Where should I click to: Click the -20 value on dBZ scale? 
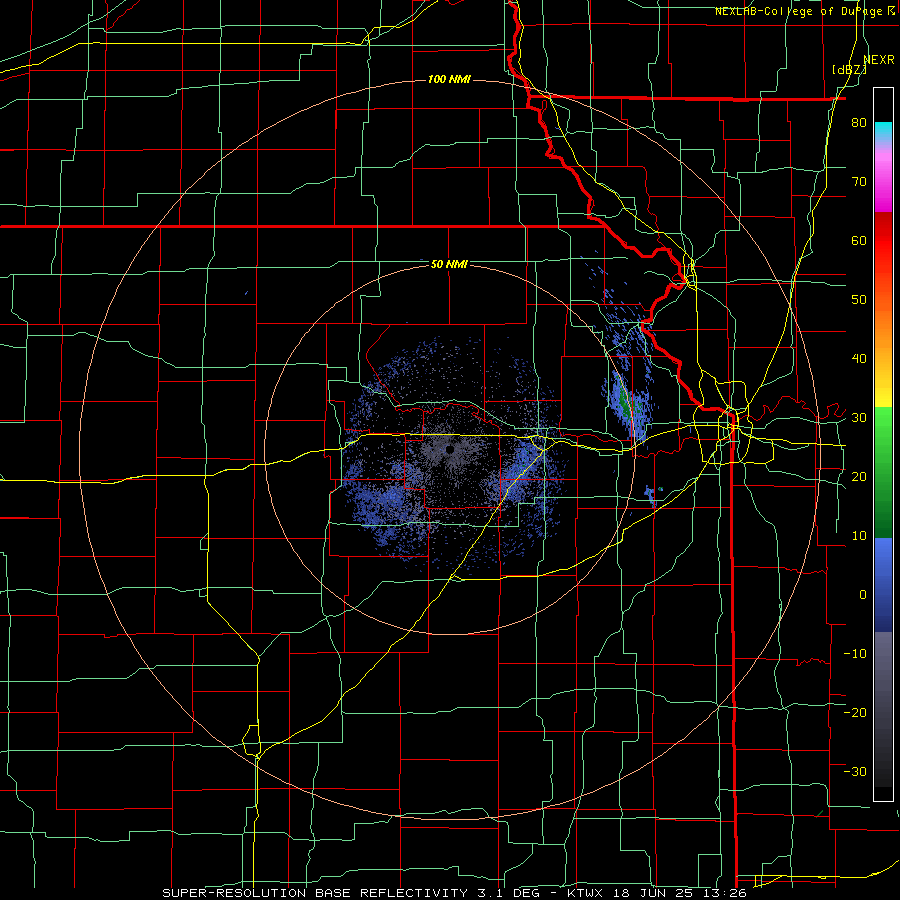point(855,712)
